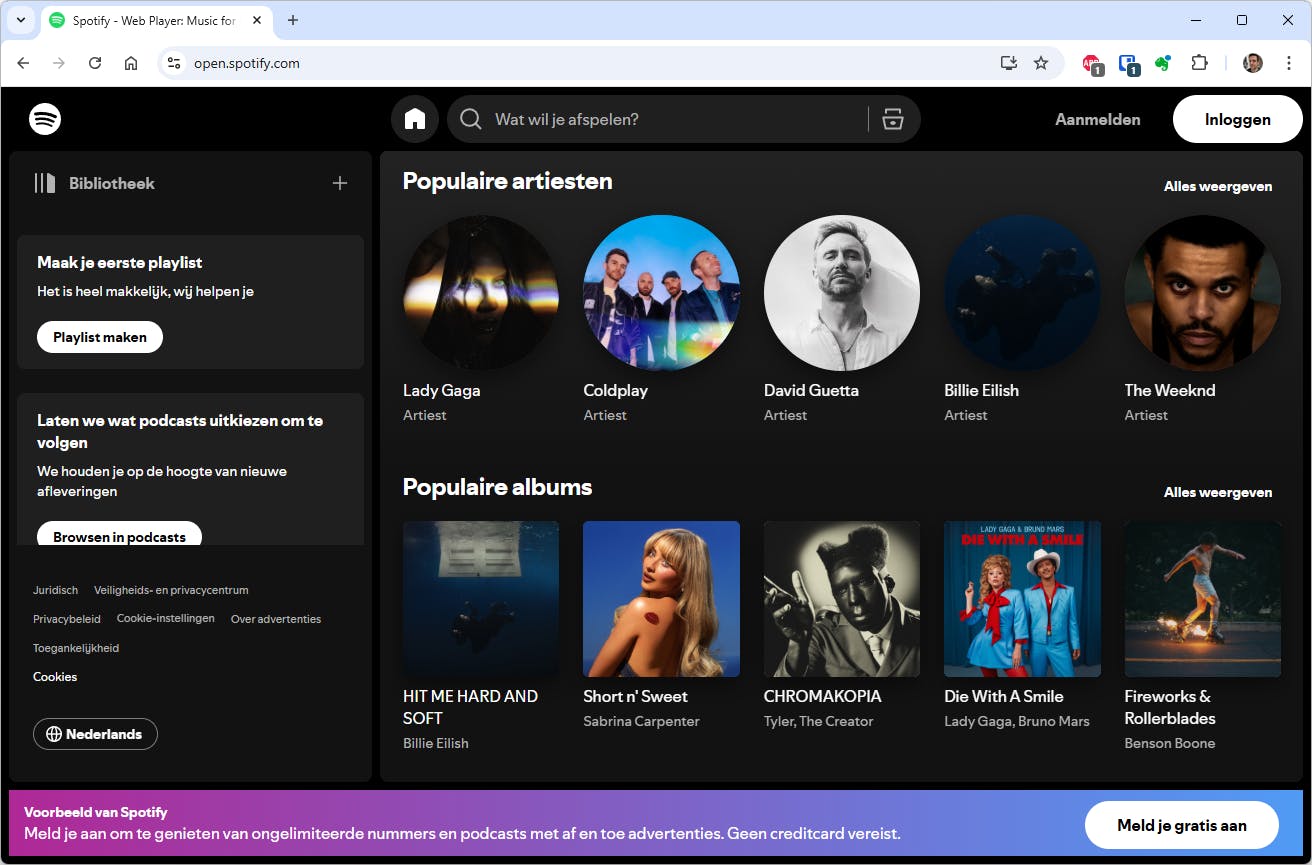Open the Populaire artiesten heading link
Image resolution: width=1312 pixels, height=865 pixels.
click(x=507, y=181)
